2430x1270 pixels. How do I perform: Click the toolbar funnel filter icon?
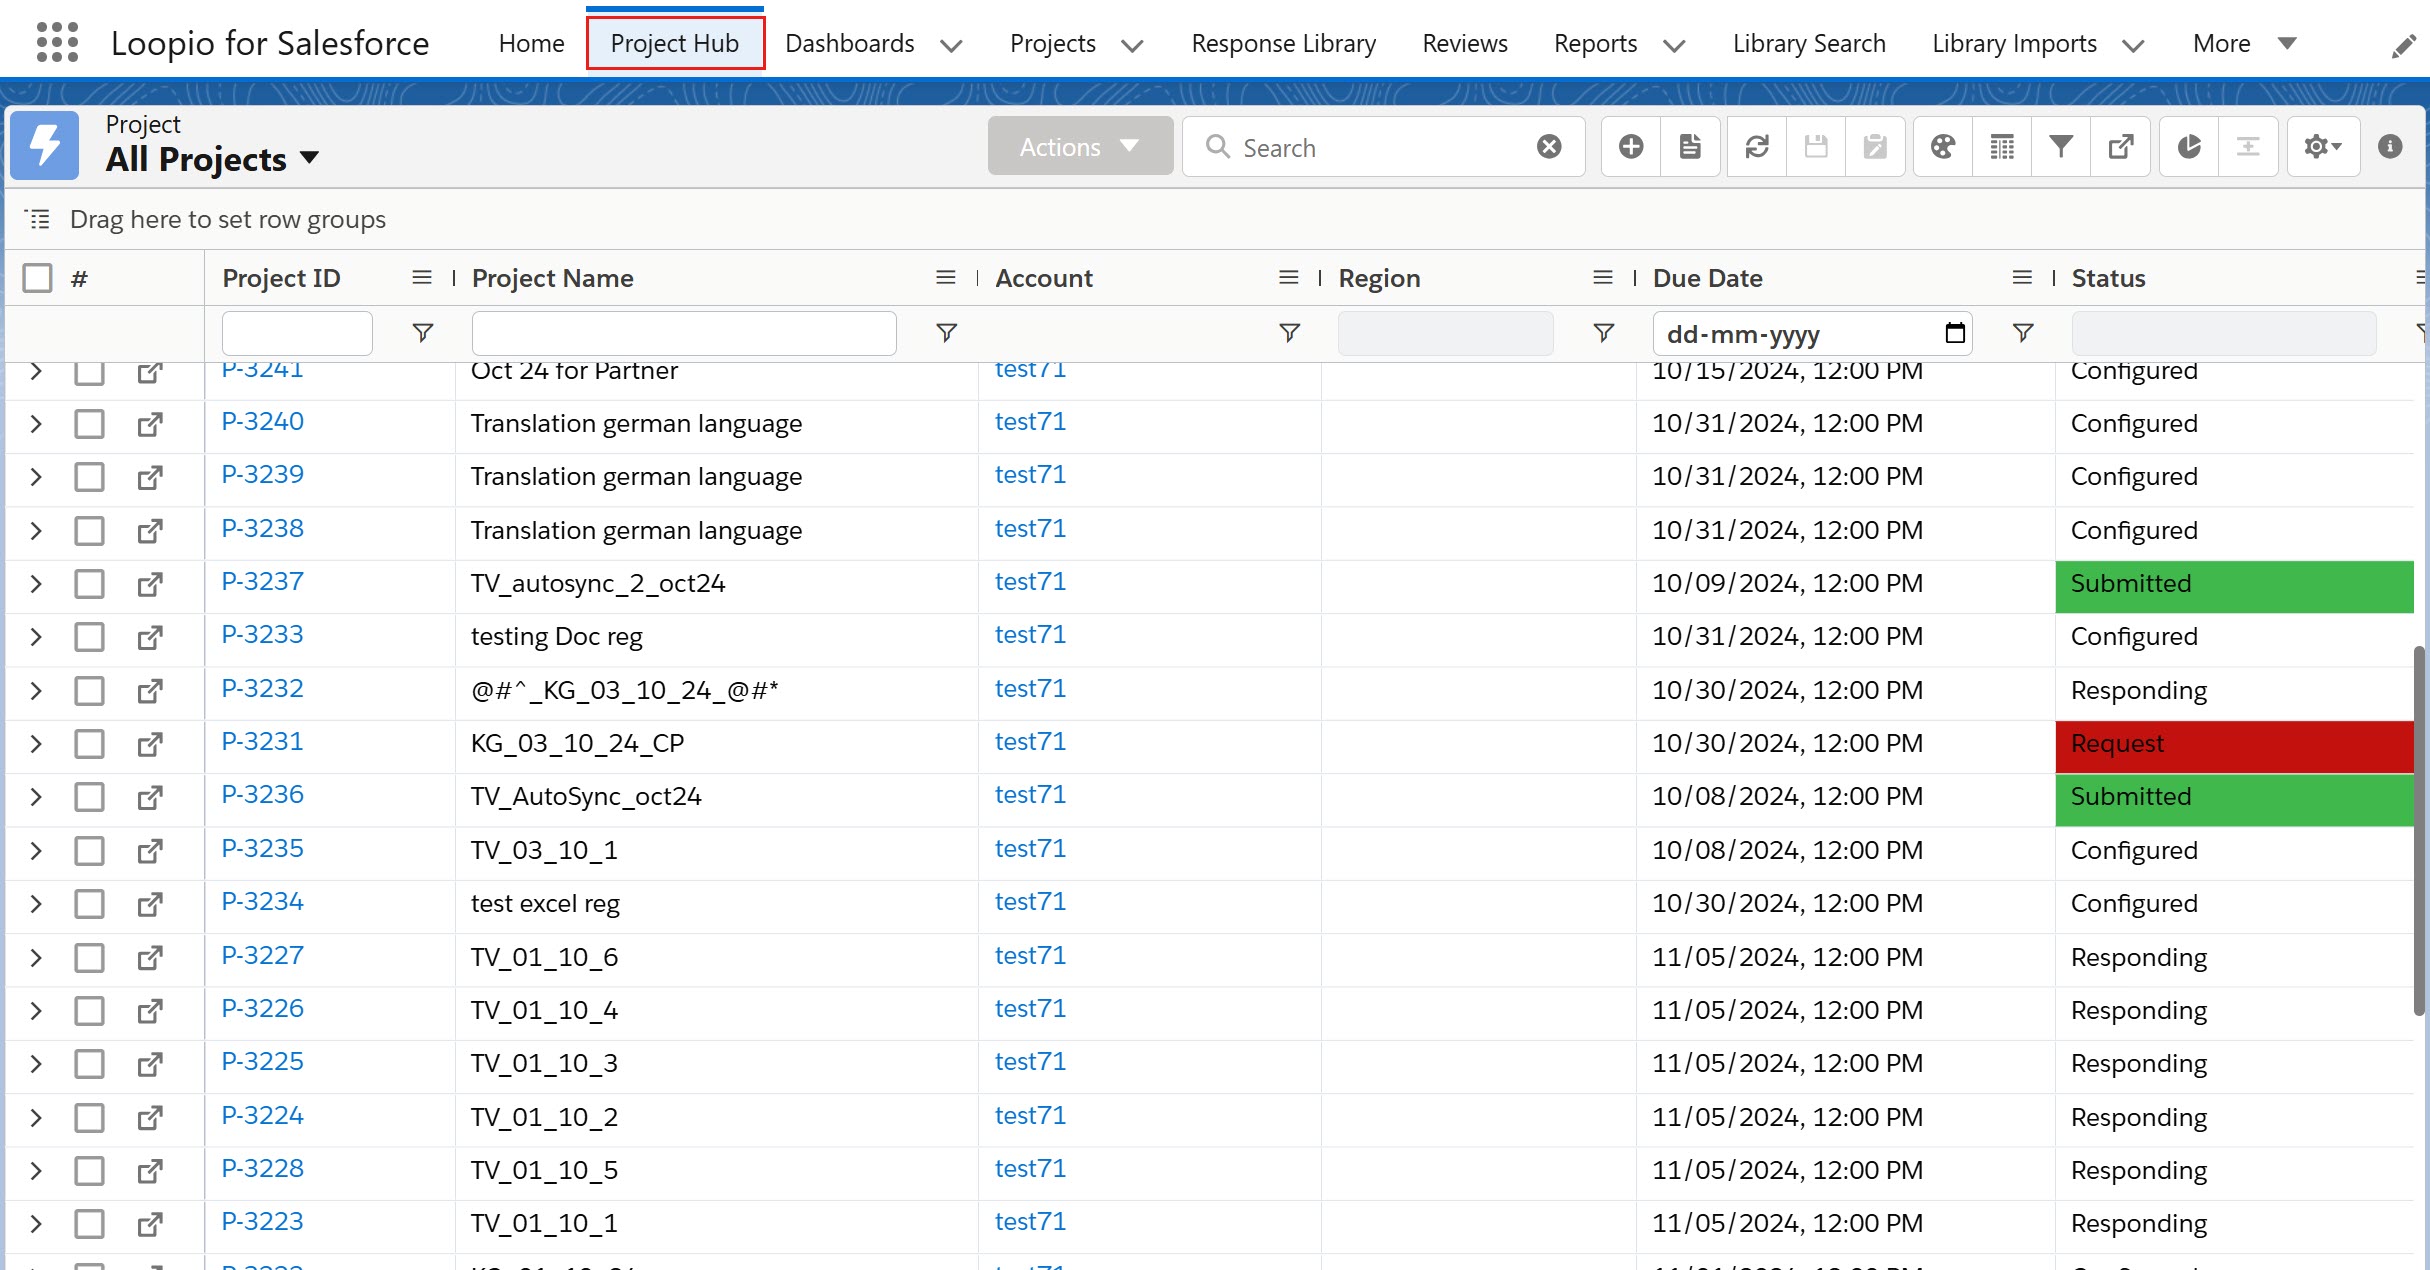2061,147
